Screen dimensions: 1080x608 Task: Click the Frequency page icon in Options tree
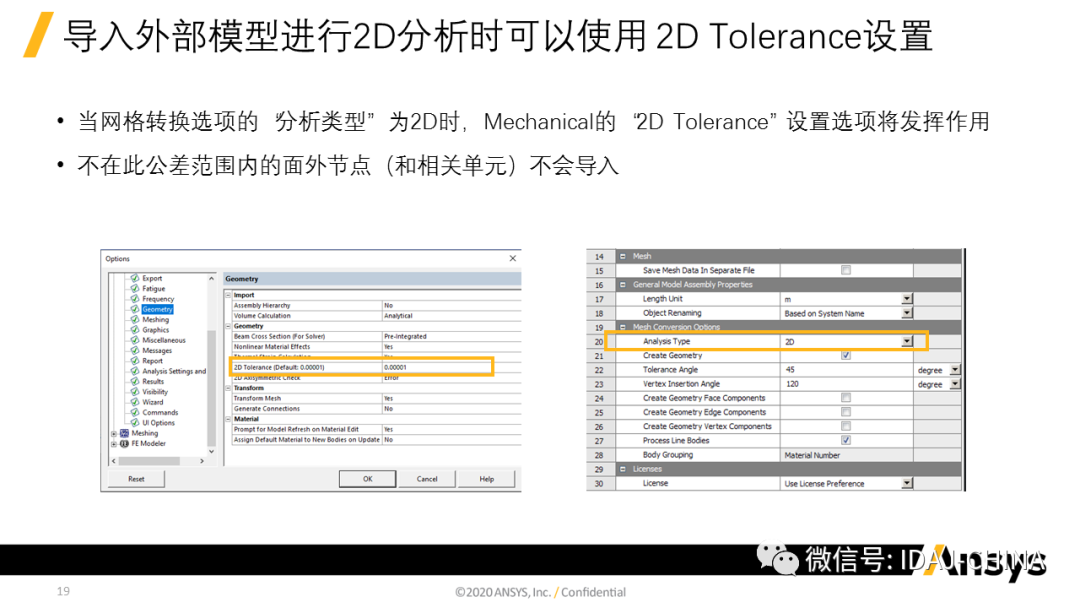[x=135, y=299]
